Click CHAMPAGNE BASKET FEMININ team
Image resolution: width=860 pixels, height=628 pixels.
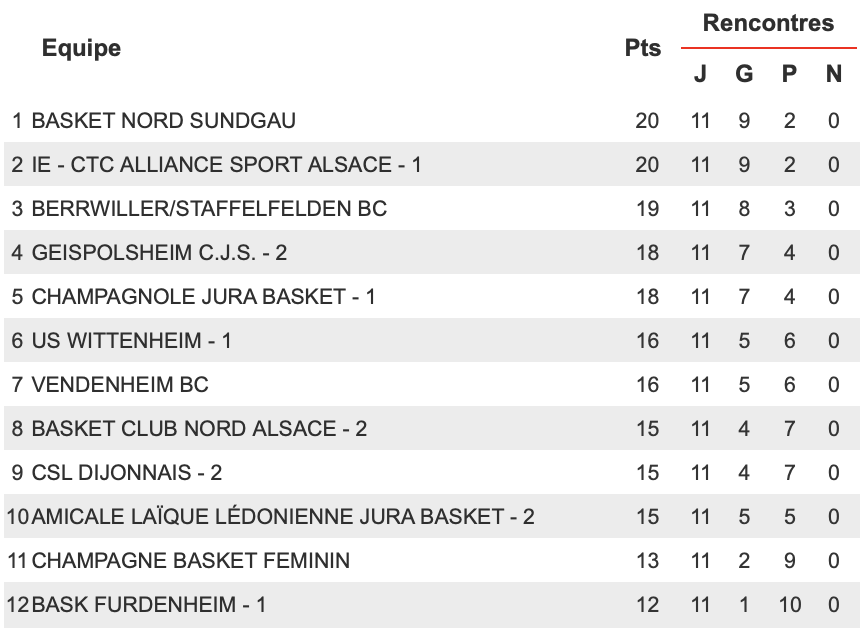point(190,561)
